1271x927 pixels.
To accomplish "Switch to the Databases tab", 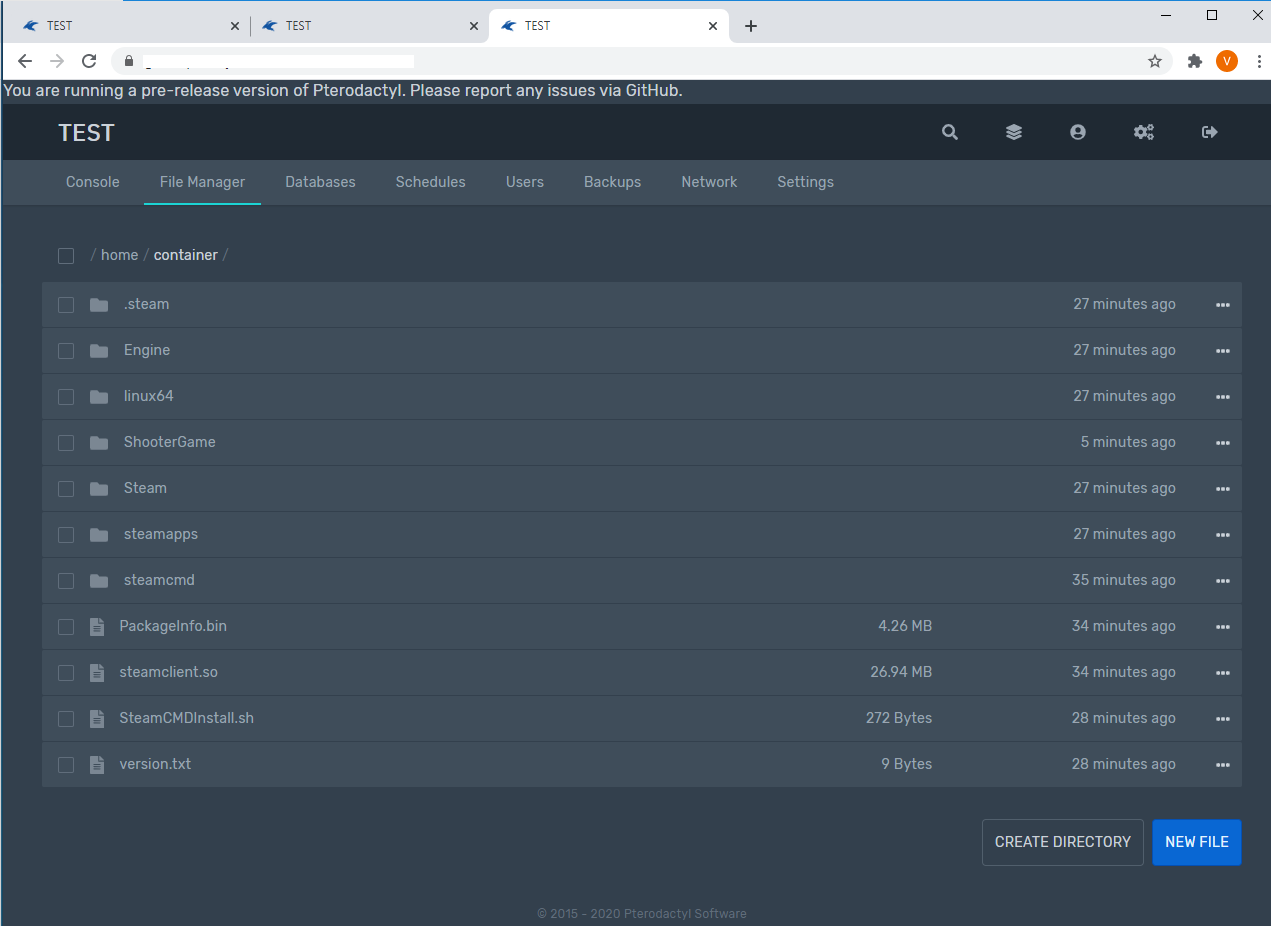I will [x=320, y=182].
